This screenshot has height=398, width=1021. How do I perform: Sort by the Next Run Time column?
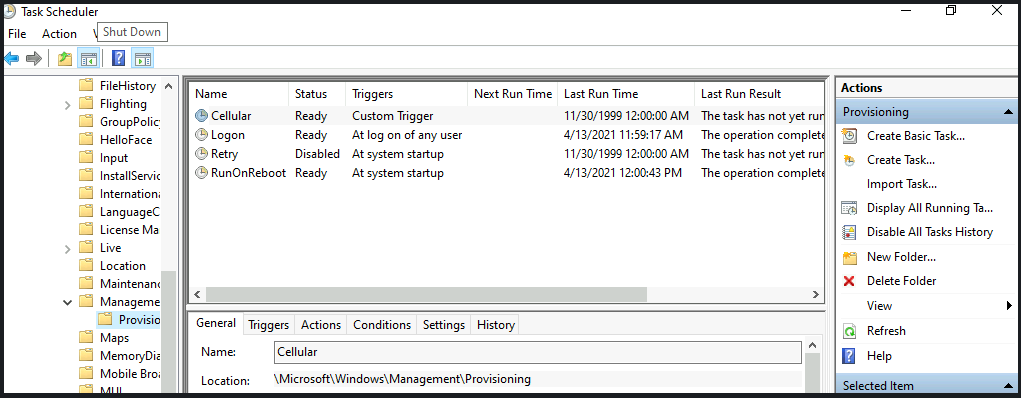coord(512,94)
